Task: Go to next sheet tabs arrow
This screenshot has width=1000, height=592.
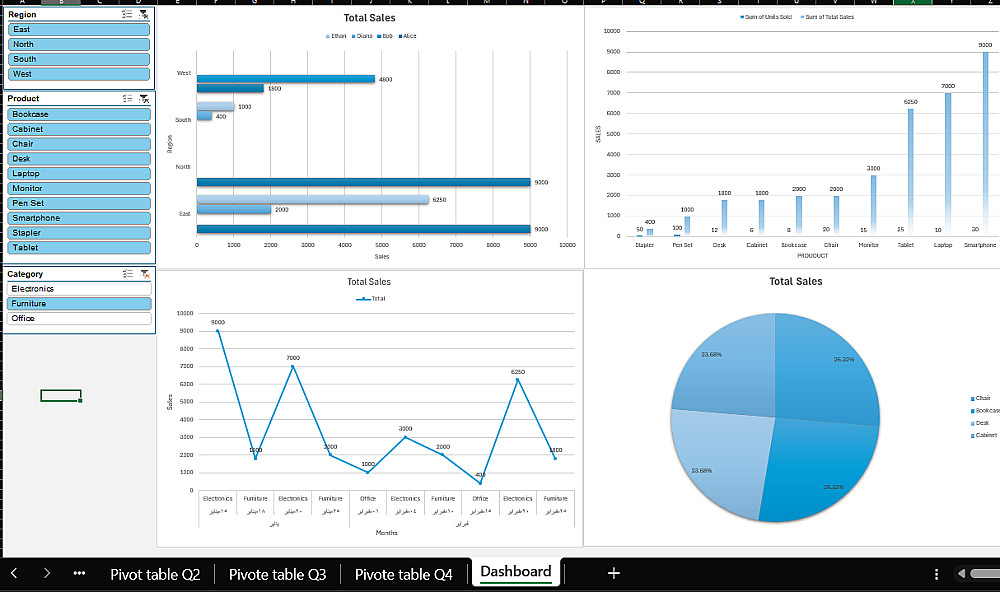Action: tap(47, 573)
